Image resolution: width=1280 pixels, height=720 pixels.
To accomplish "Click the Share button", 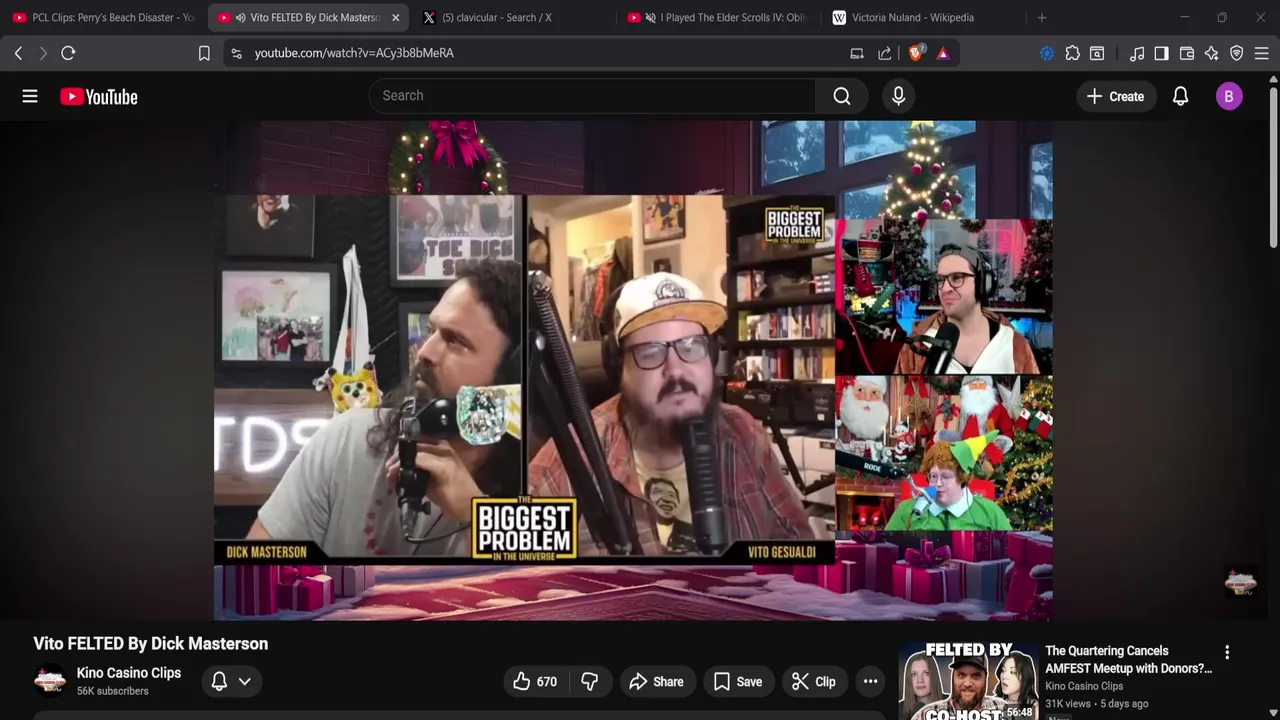I will 656,682.
